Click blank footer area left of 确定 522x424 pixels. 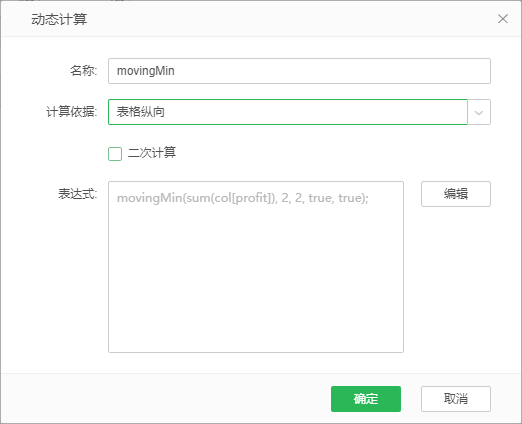167,399
